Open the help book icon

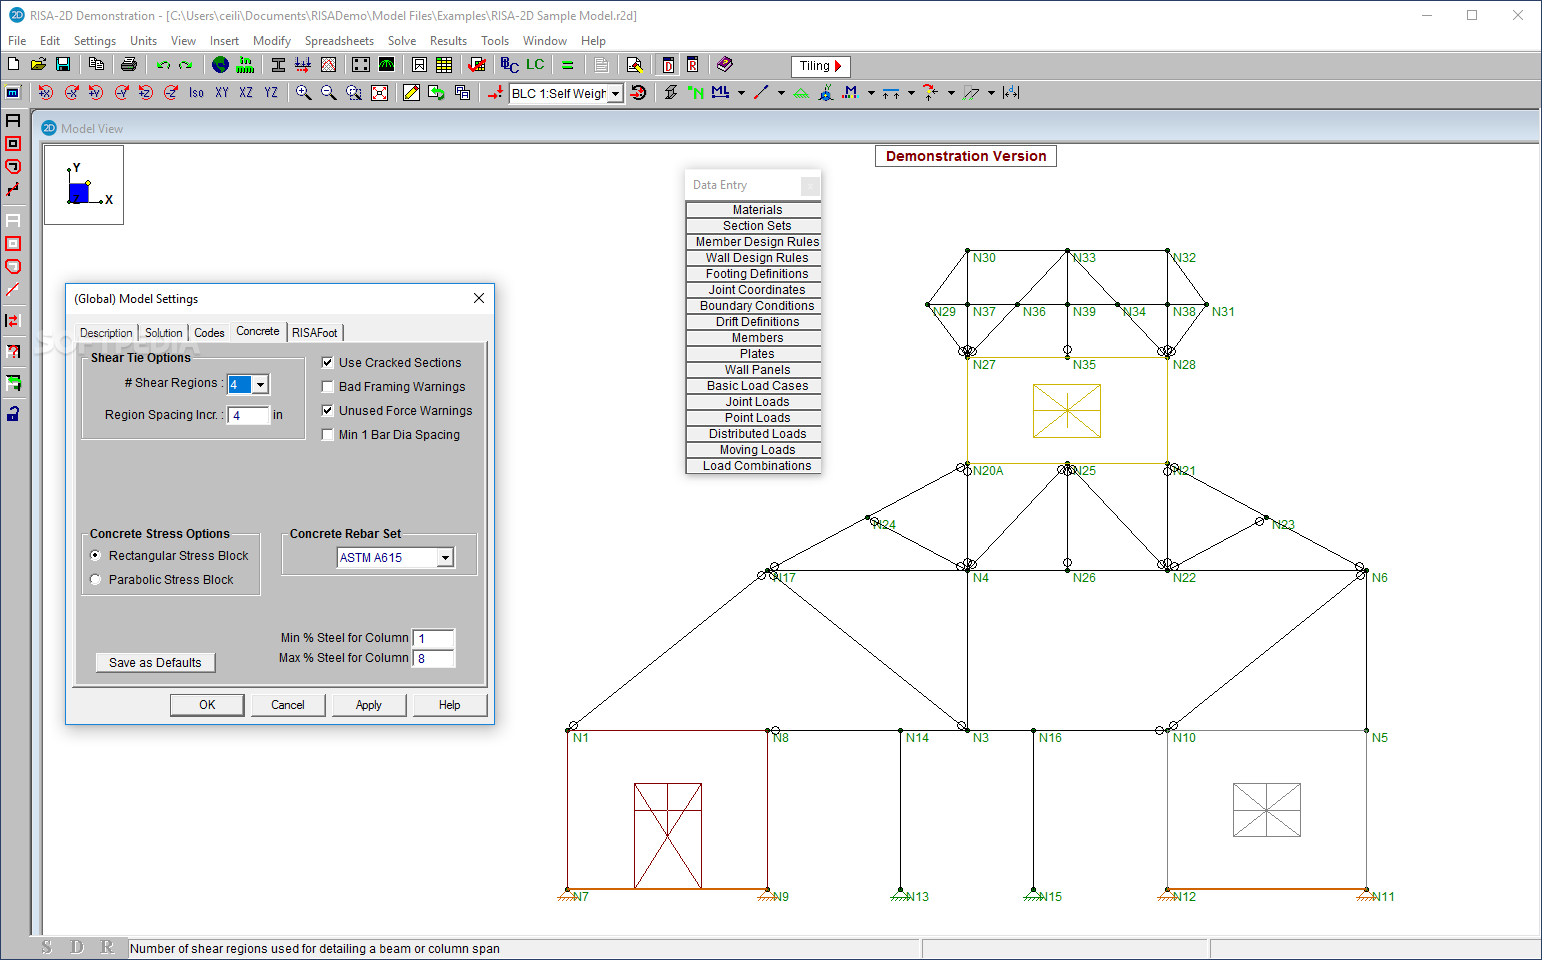point(725,65)
